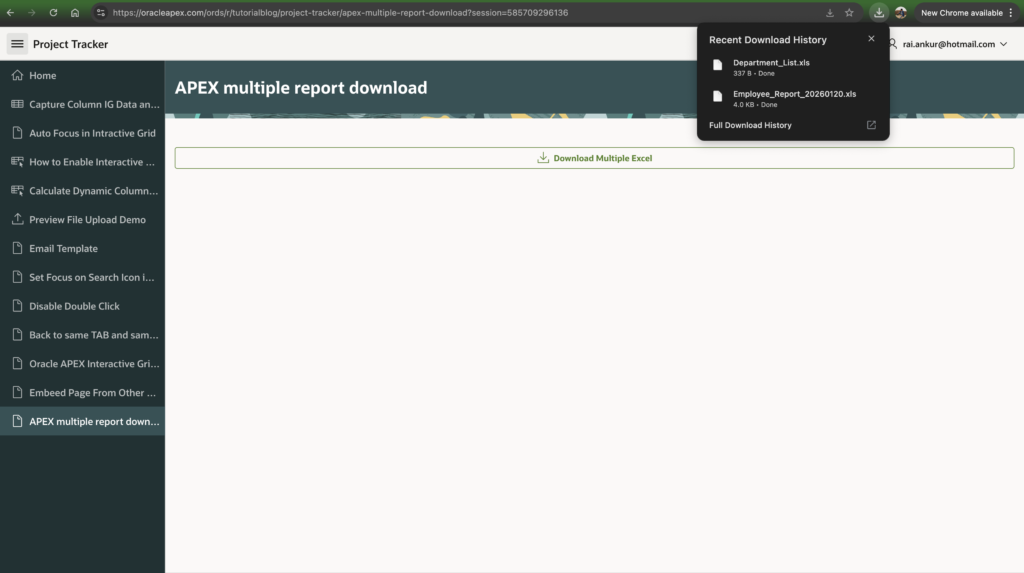Open Chrome three-dot menu
Image resolution: width=1024 pixels, height=573 pixels.
pos(1011,12)
